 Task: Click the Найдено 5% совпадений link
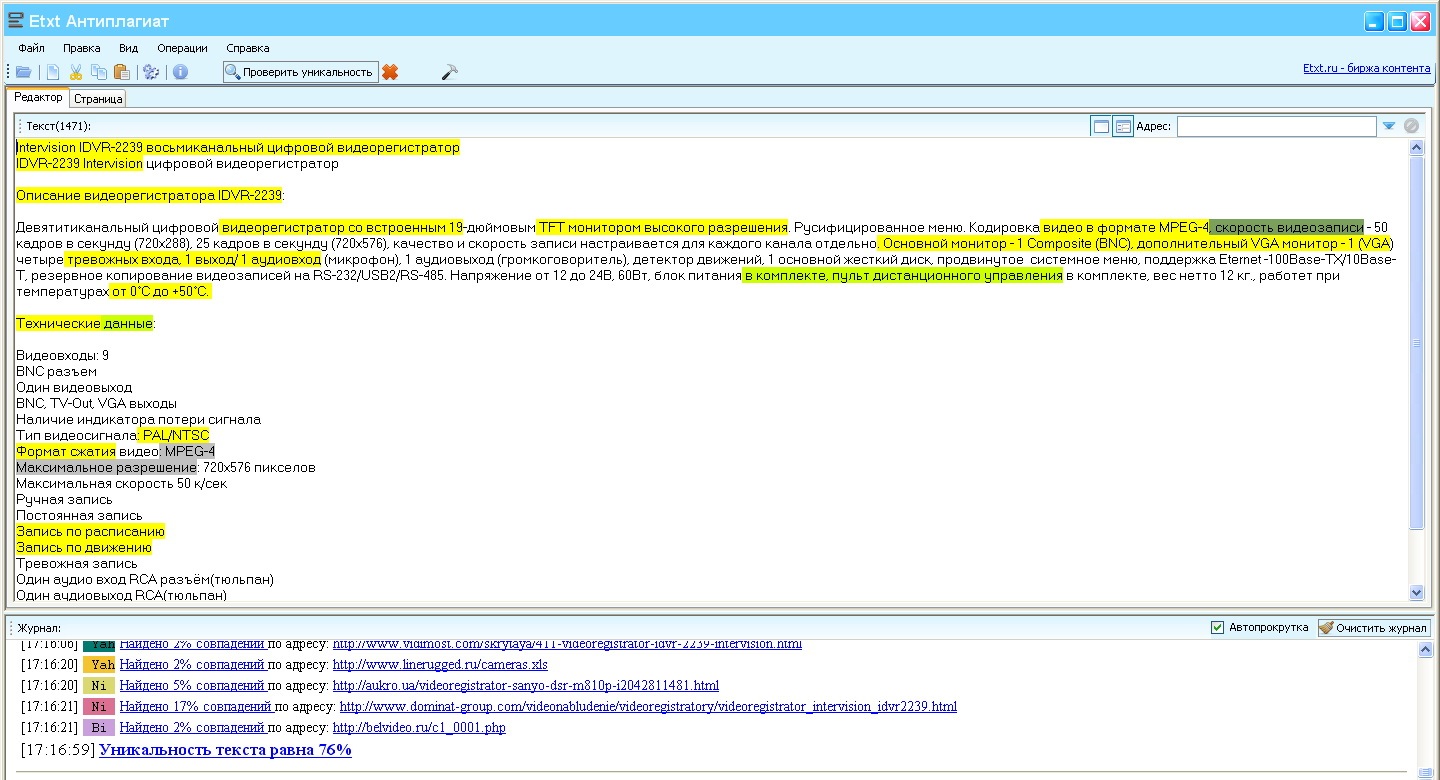click(x=192, y=686)
